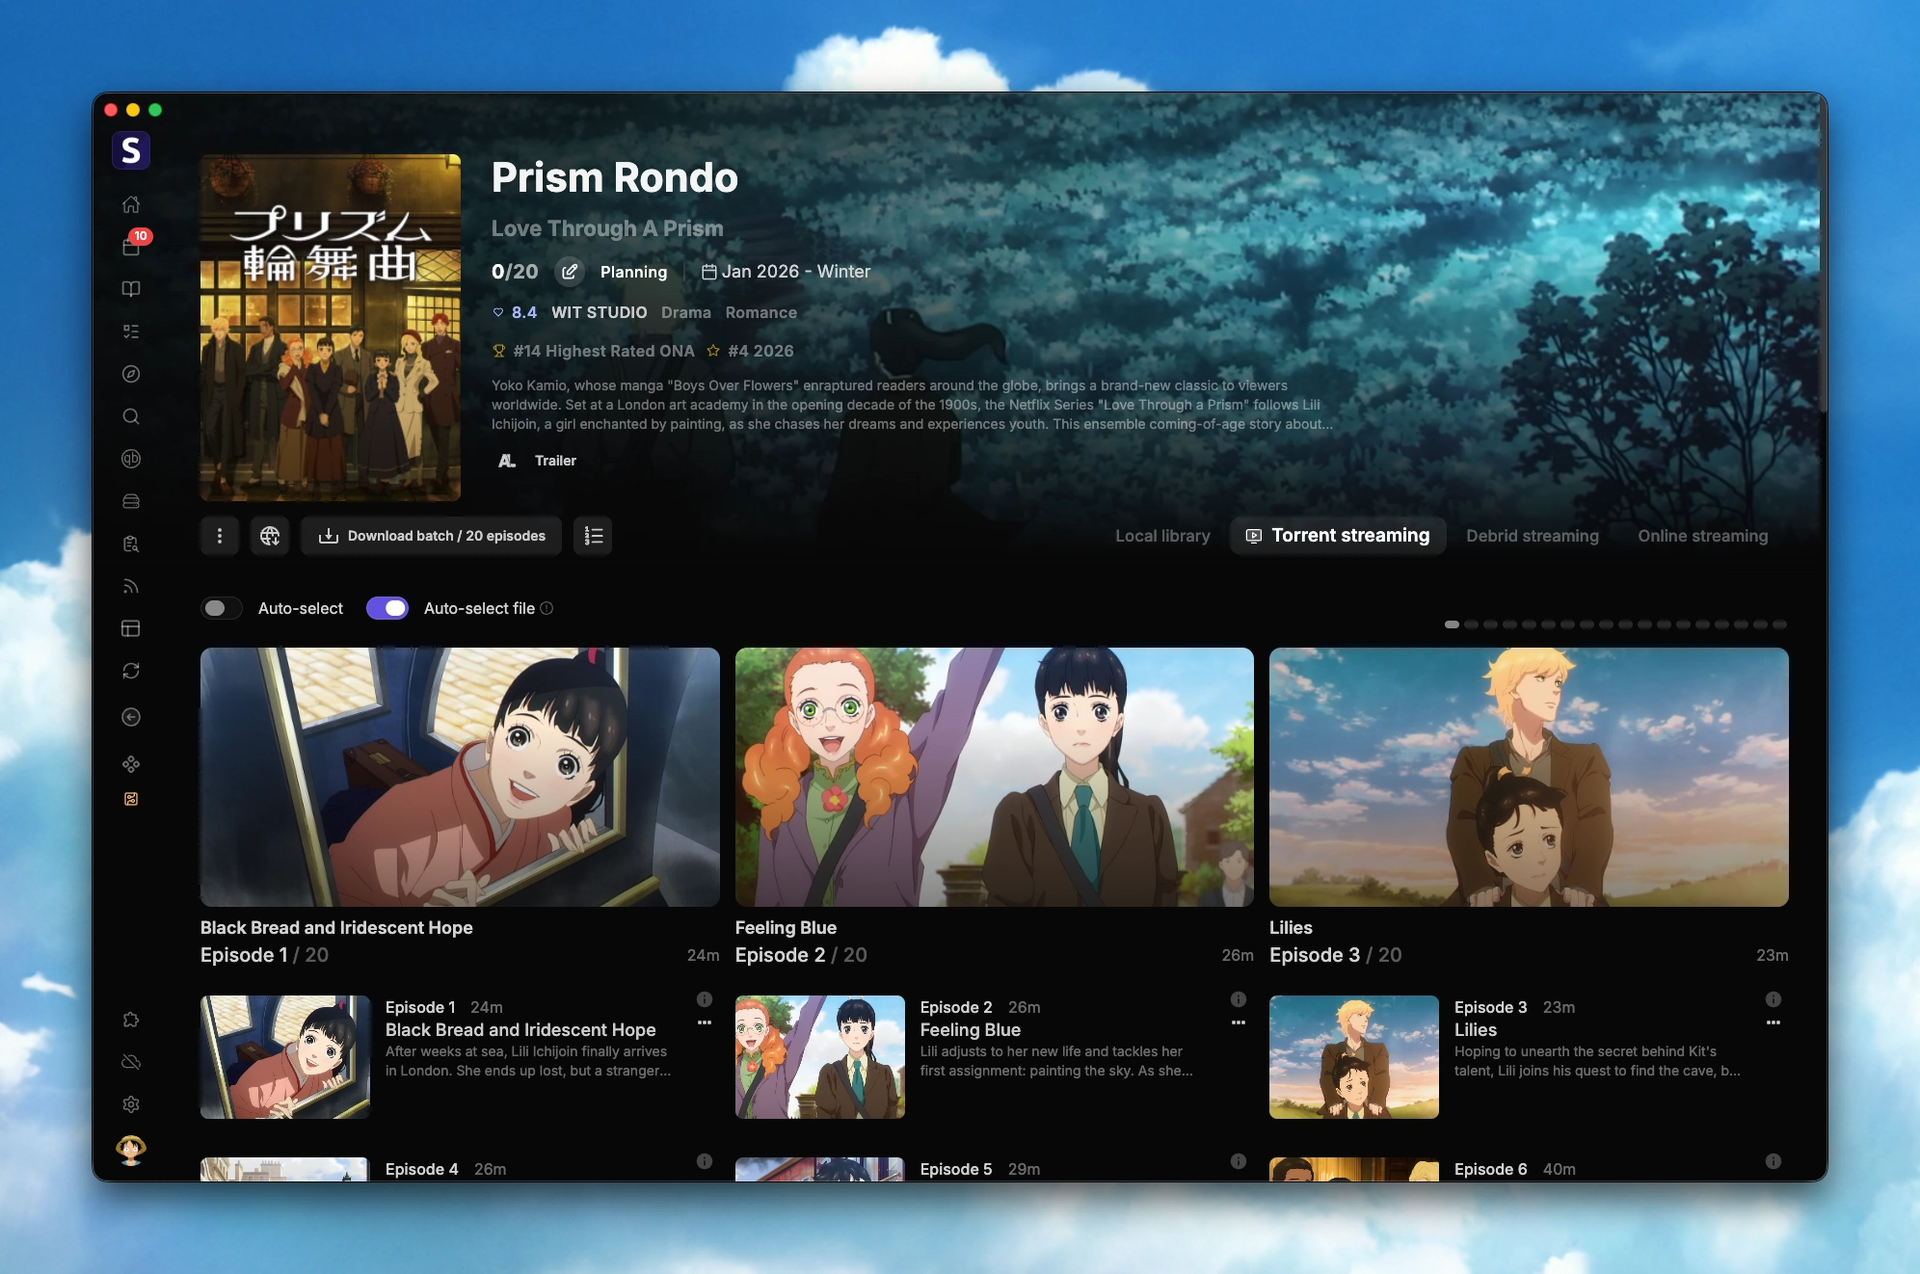Open the orange highlighted sidebar icon
Image resolution: width=1920 pixels, height=1274 pixels.
click(131, 799)
